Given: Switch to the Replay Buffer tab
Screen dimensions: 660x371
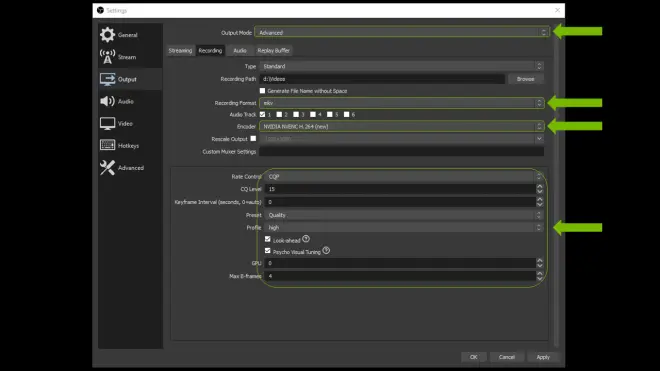Looking at the screenshot, I should (x=273, y=51).
